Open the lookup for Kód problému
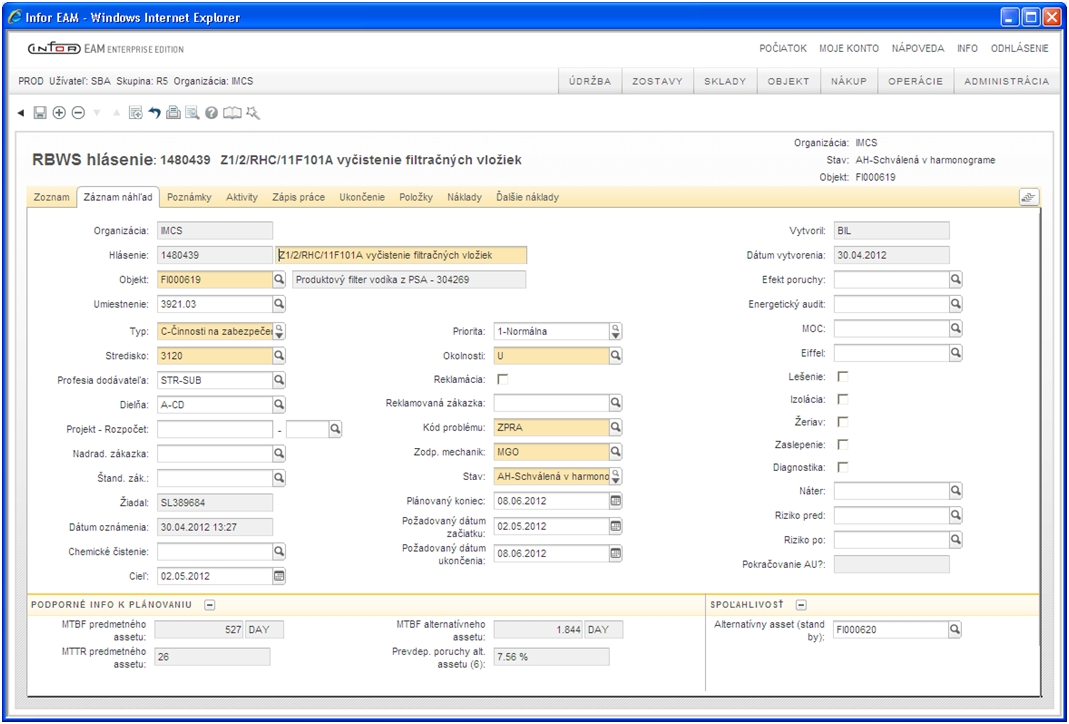Image resolution: width=1069 pixels, height=724 pixels. pos(616,427)
